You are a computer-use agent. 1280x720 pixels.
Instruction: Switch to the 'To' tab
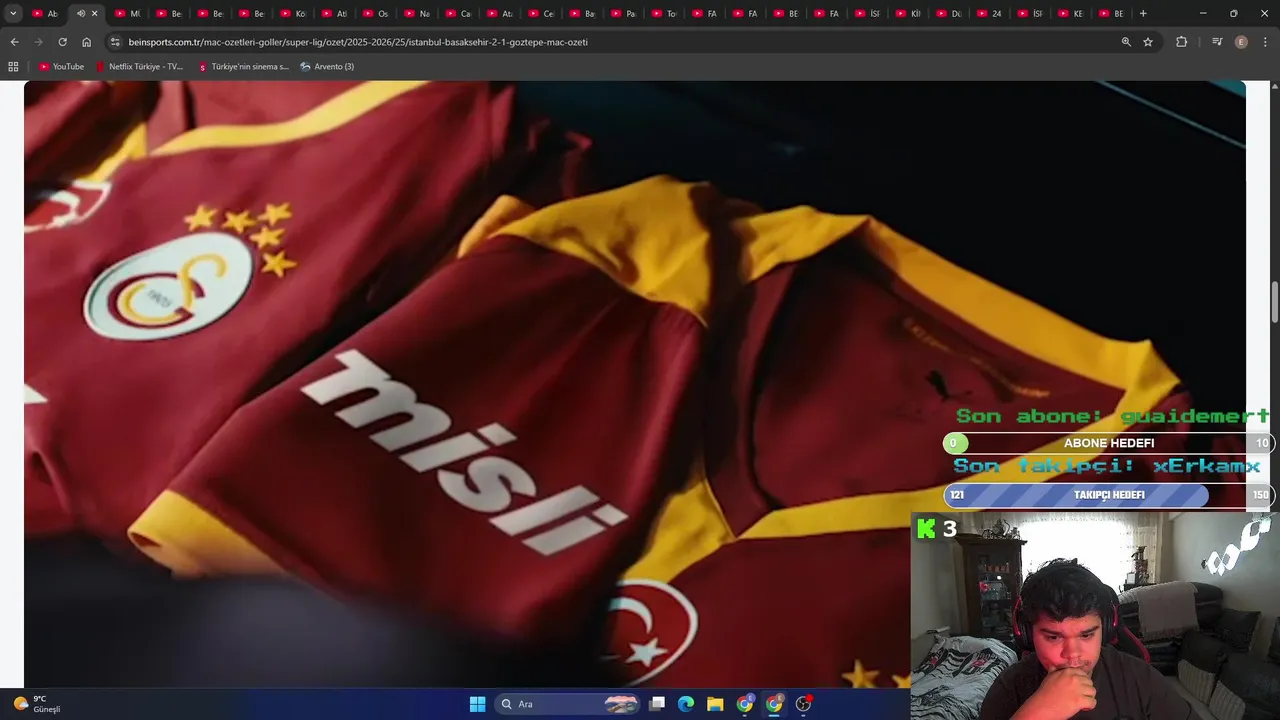point(663,13)
